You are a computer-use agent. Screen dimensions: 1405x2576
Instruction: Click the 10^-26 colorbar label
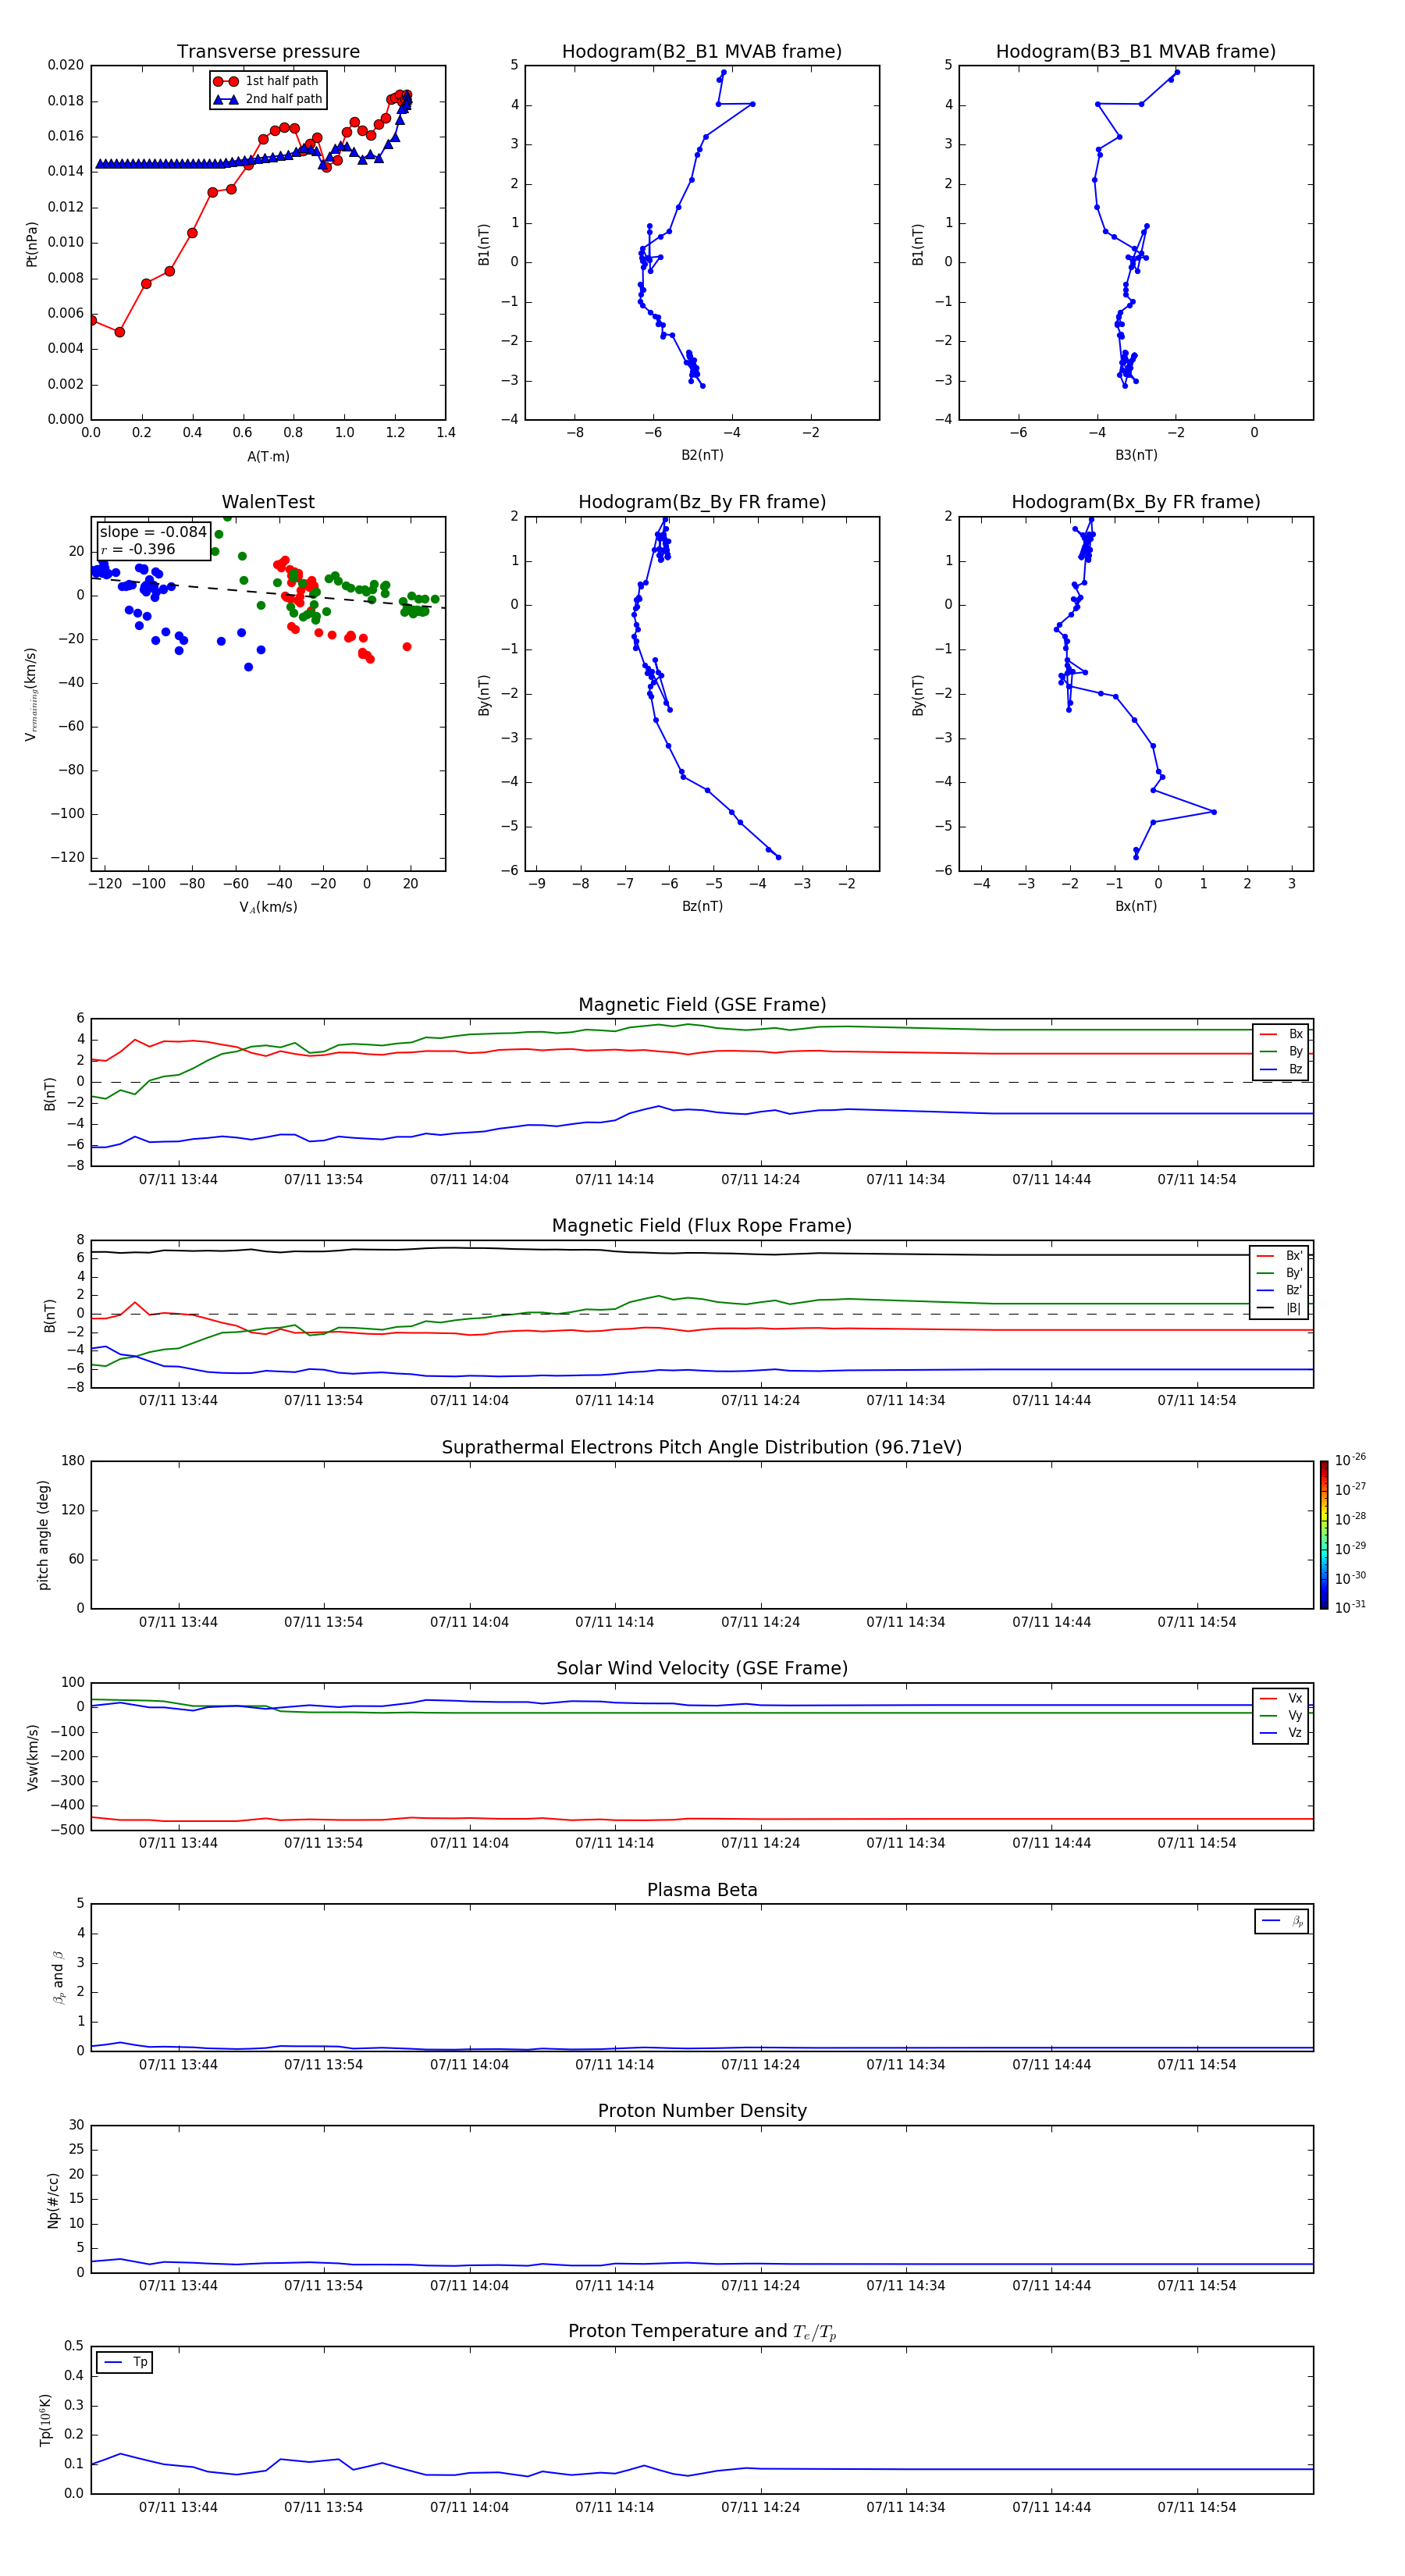point(1350,1460)
